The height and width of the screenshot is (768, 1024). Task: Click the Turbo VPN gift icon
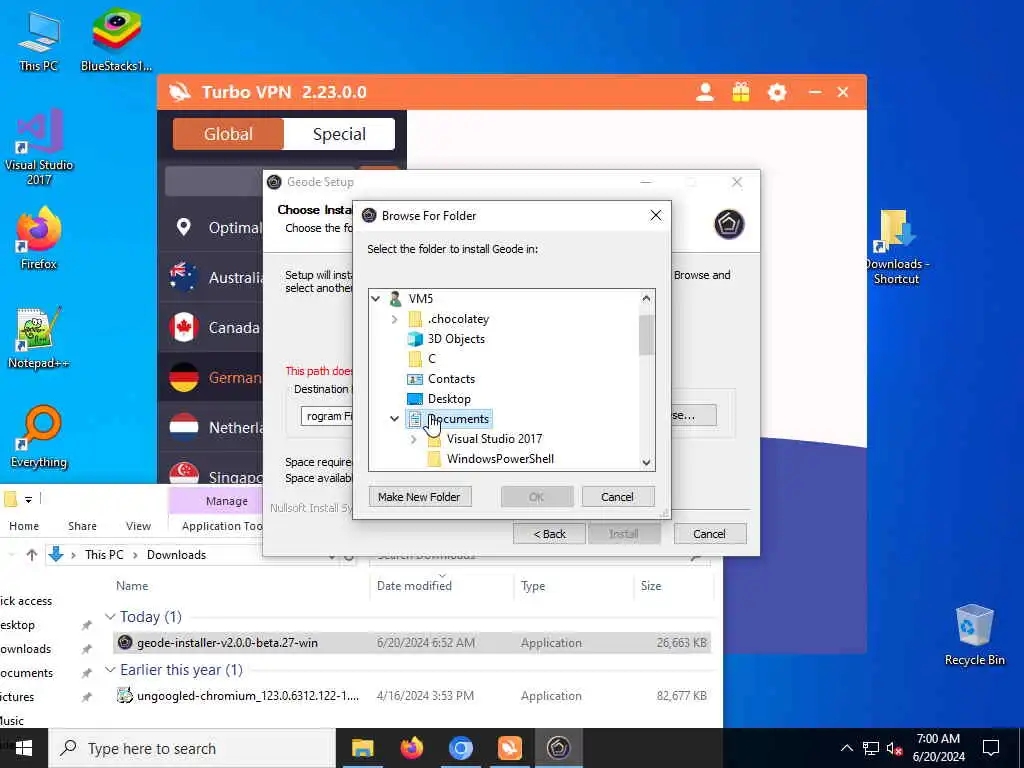(741, 92)
